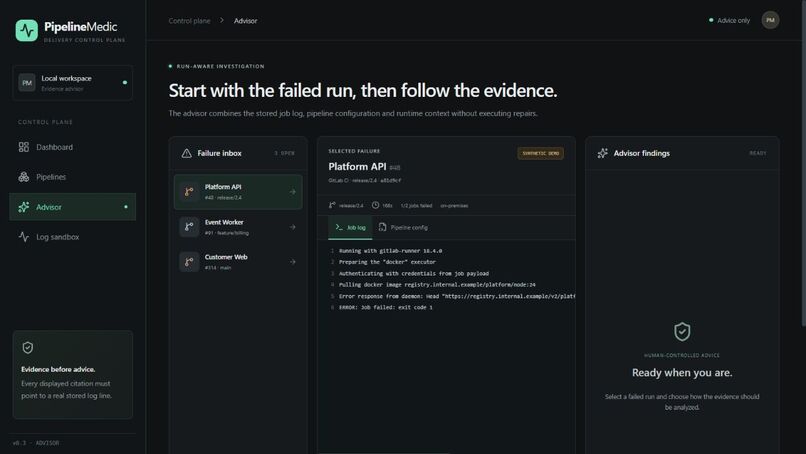Click the shield check icon in findings panel
Viewport: 806px width, 454px height.
click(682, 332)
